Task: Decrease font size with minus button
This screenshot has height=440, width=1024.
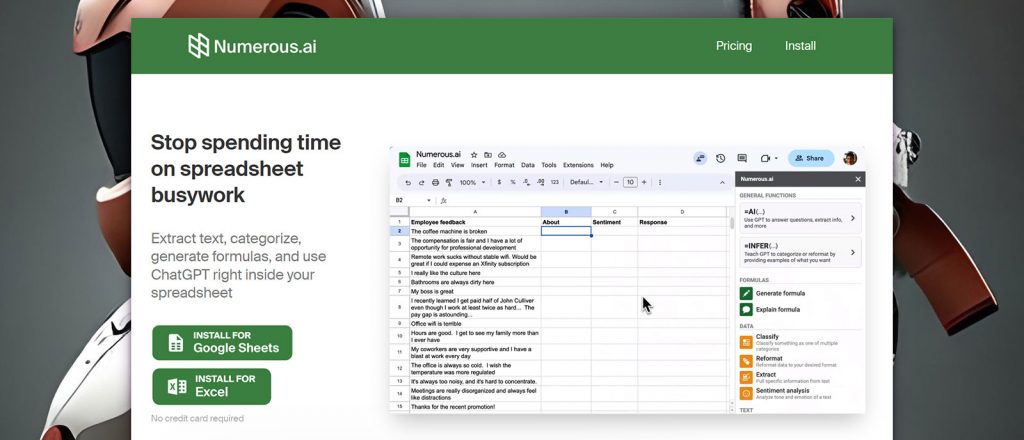Action: point(616,183)
